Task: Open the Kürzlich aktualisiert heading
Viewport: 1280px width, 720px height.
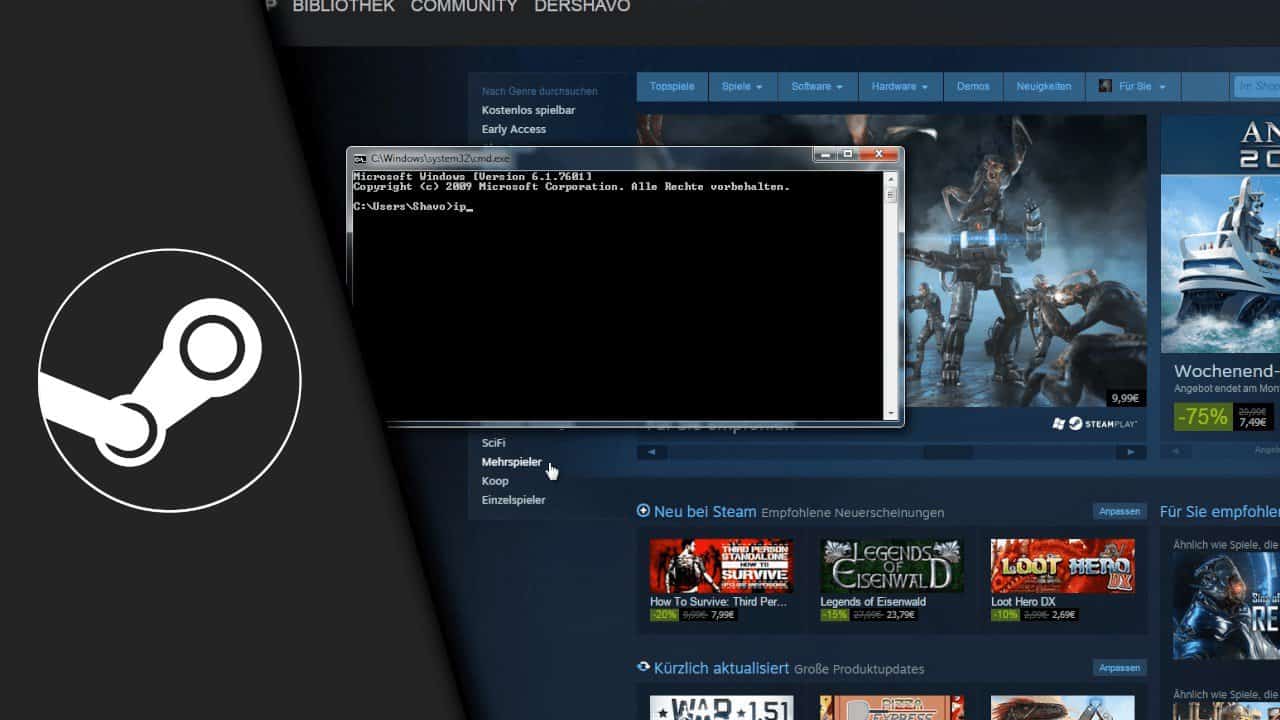Action: (722, 668)
